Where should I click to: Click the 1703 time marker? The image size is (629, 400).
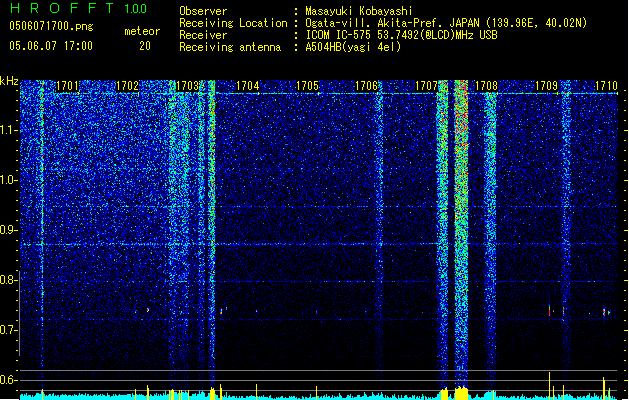pos(187,86)
